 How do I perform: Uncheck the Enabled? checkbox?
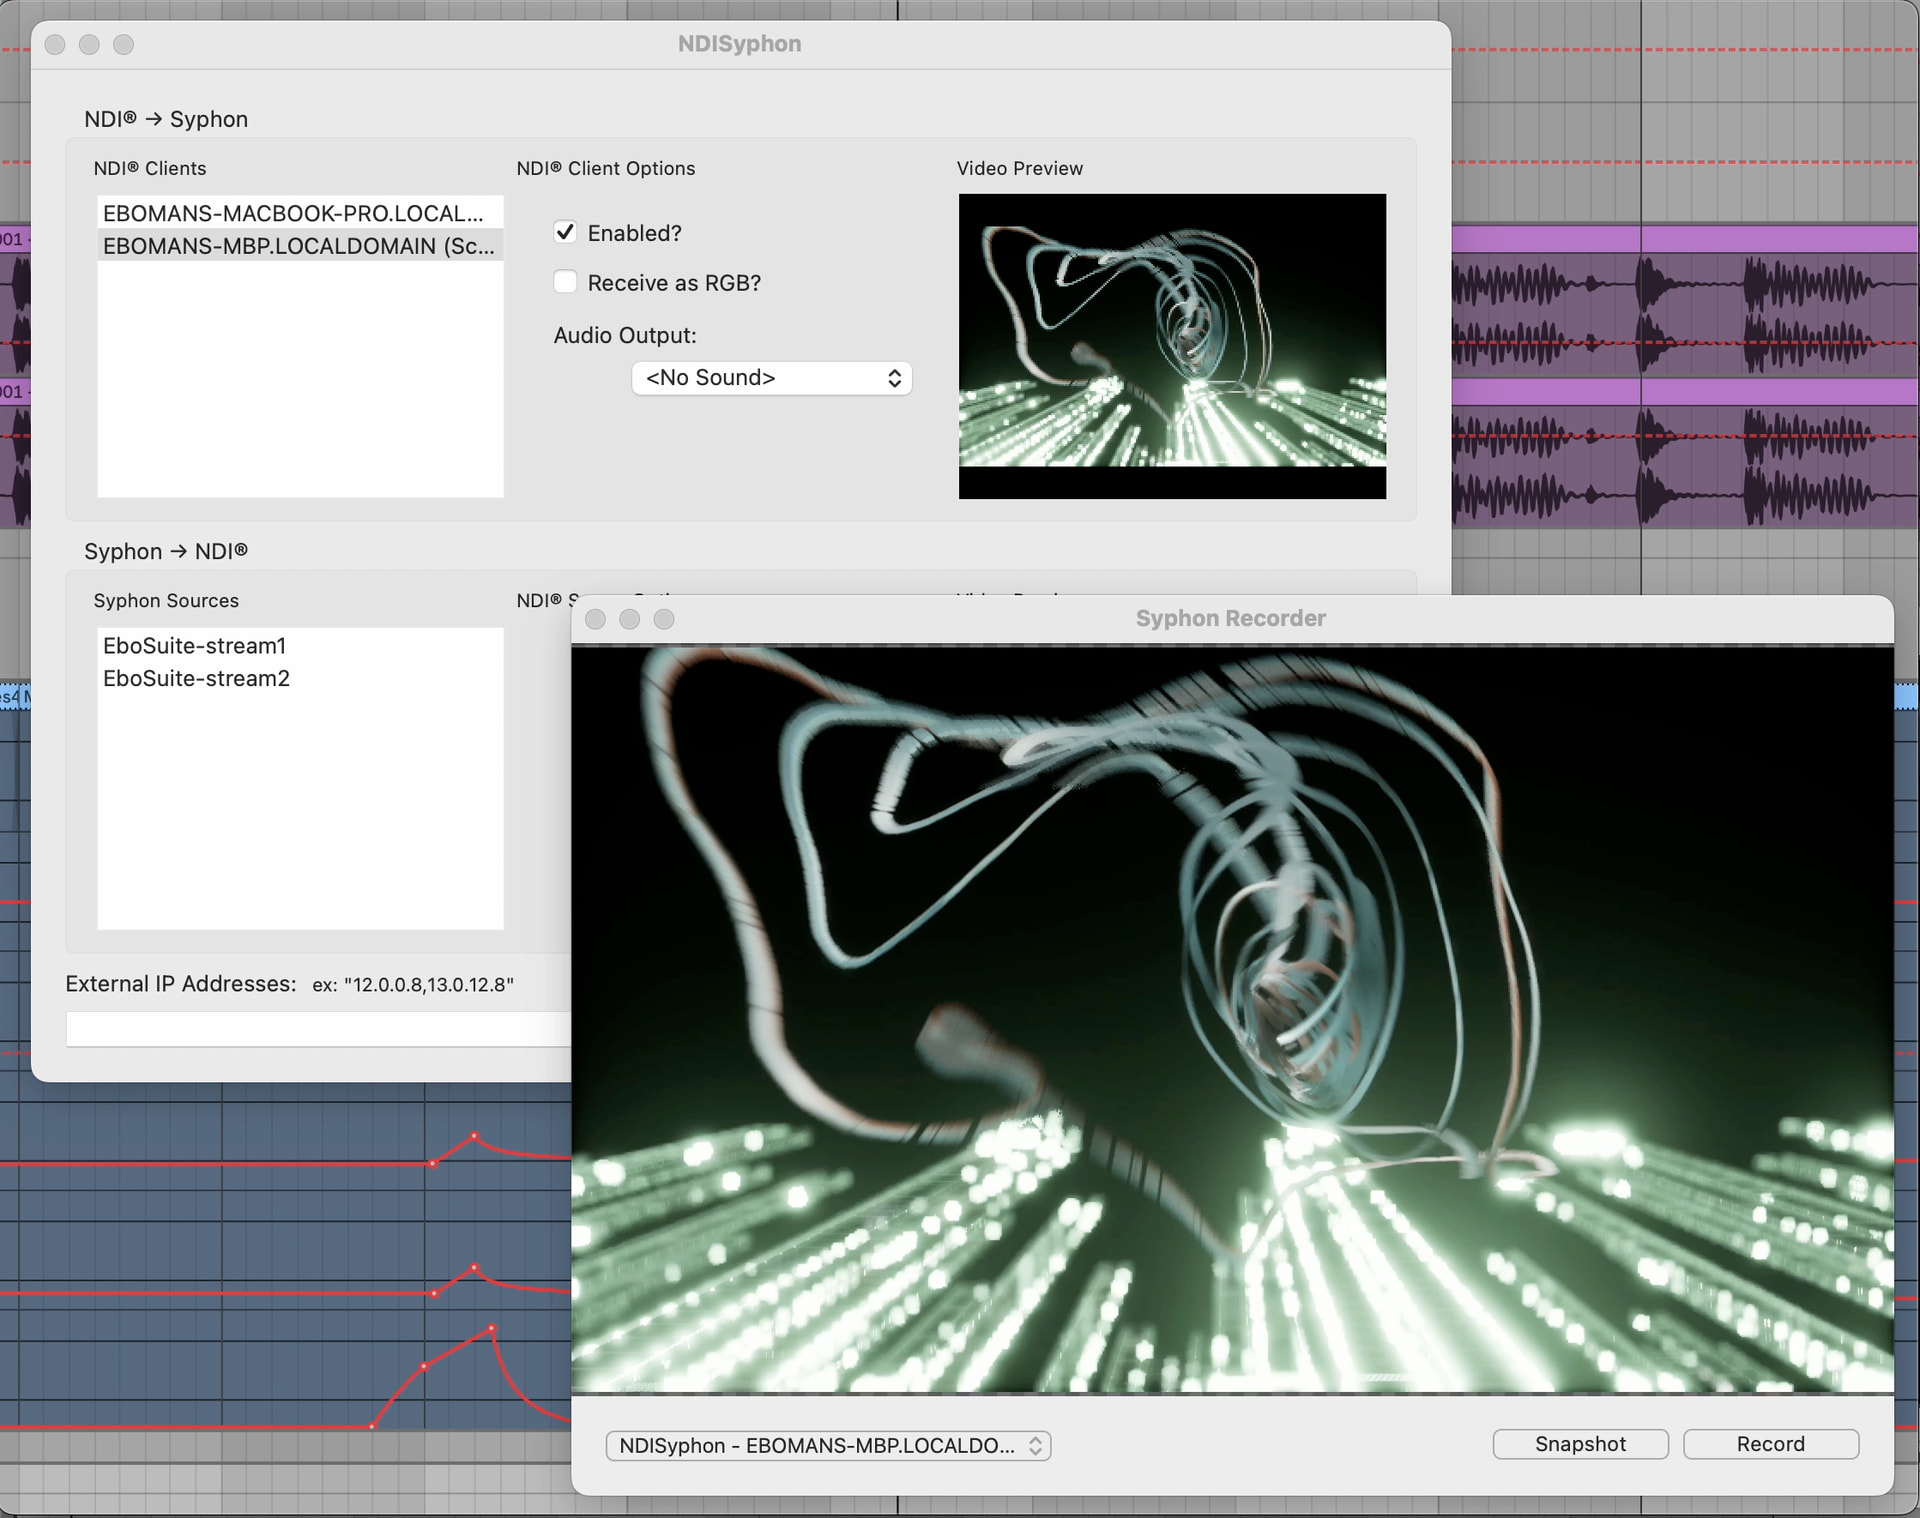(x=565, y=232)
